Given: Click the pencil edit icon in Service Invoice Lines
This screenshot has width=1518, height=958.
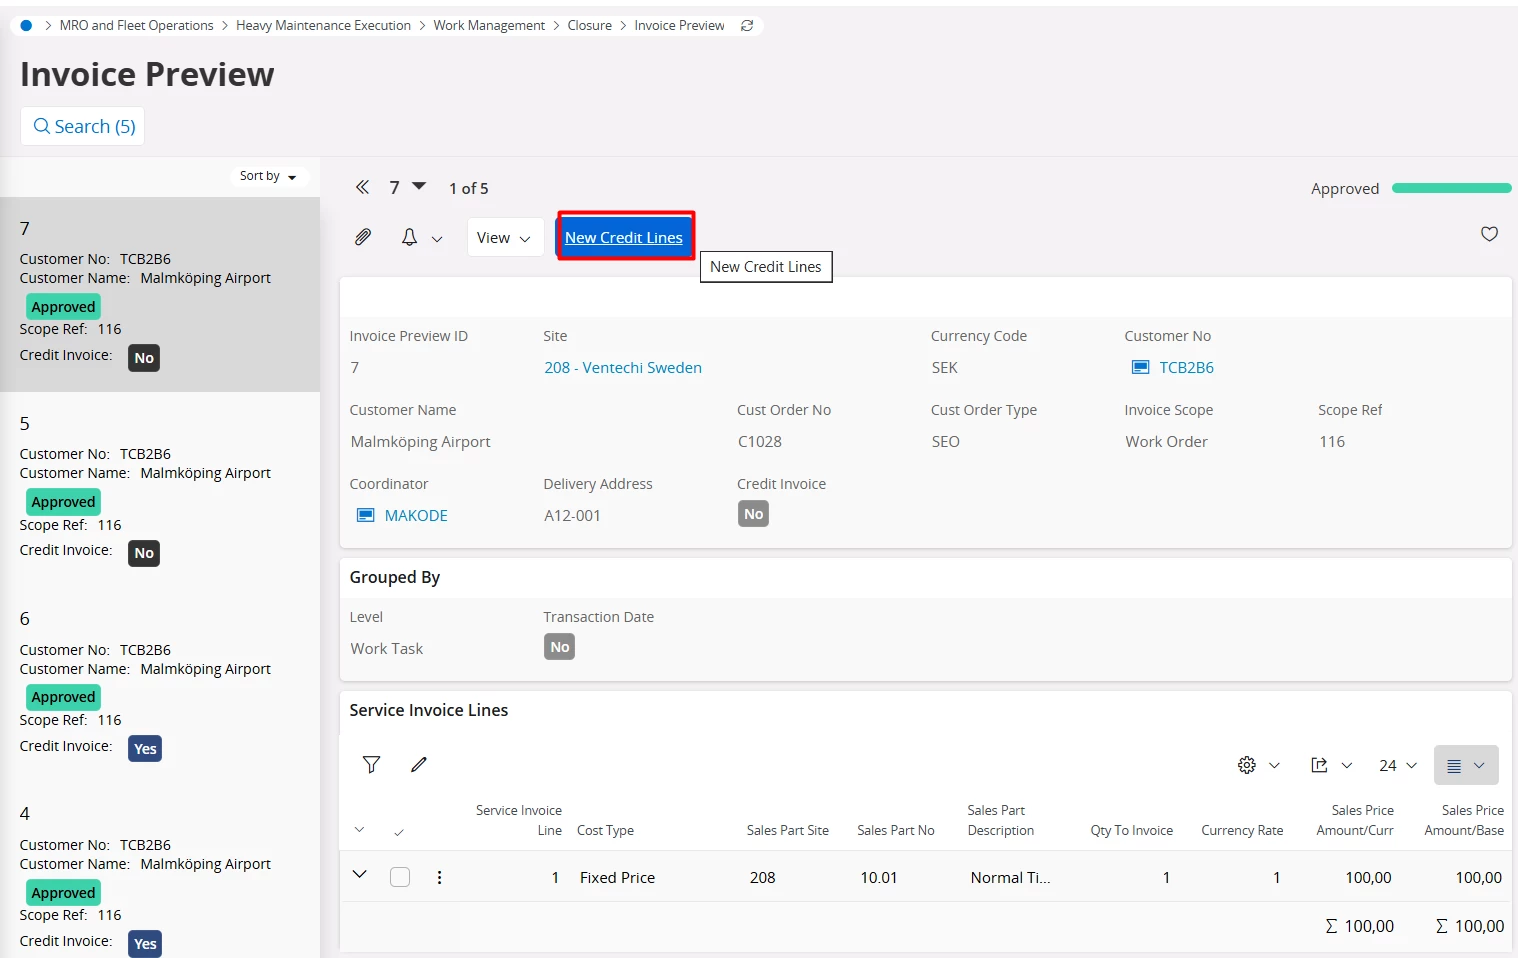Looking at the screenshot, I should click(419, 765).
